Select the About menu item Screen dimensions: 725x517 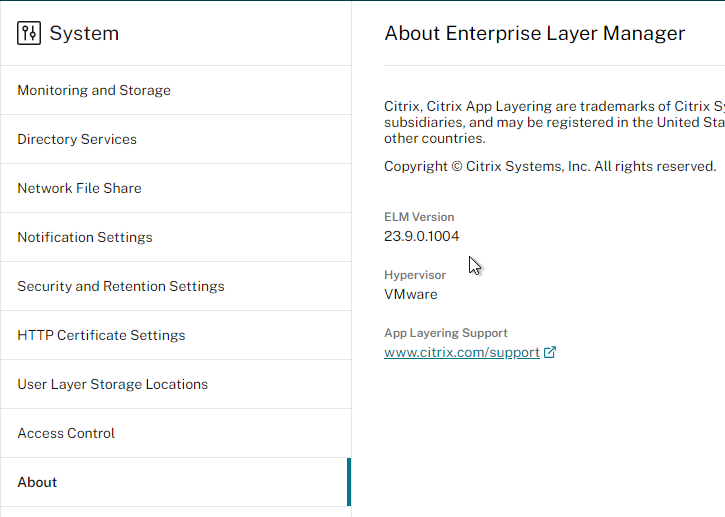(x=176, y=482)
